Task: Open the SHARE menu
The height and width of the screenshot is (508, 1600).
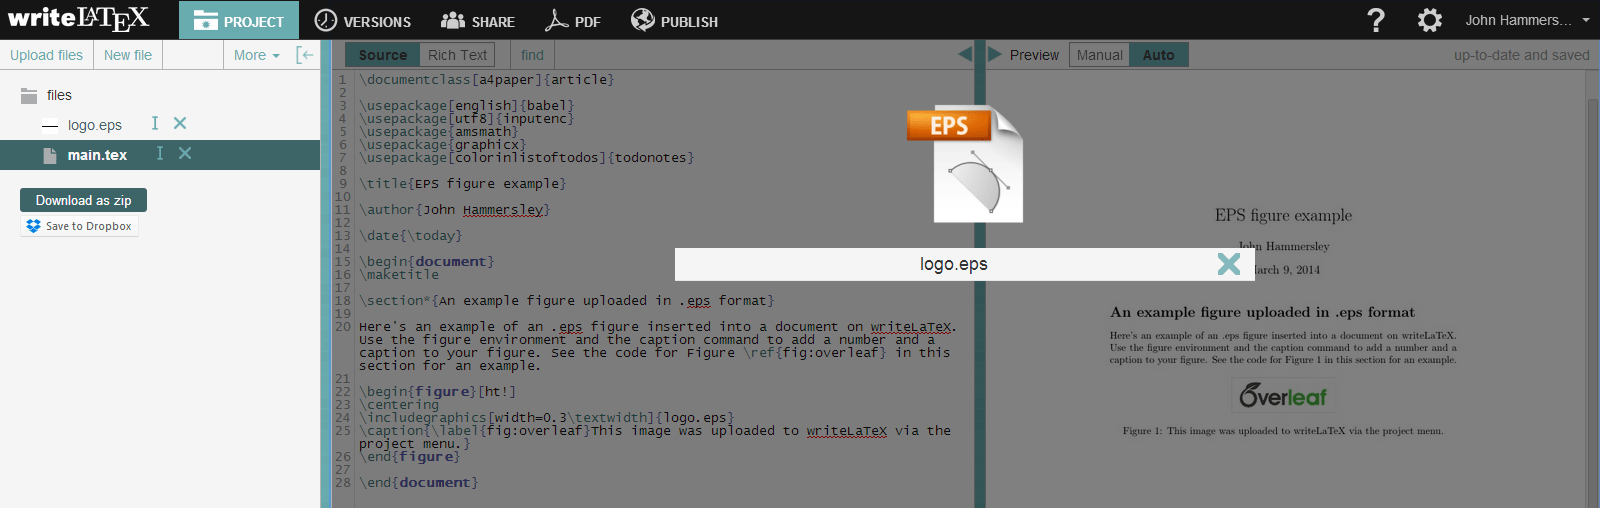Action: tap(478, 21)
